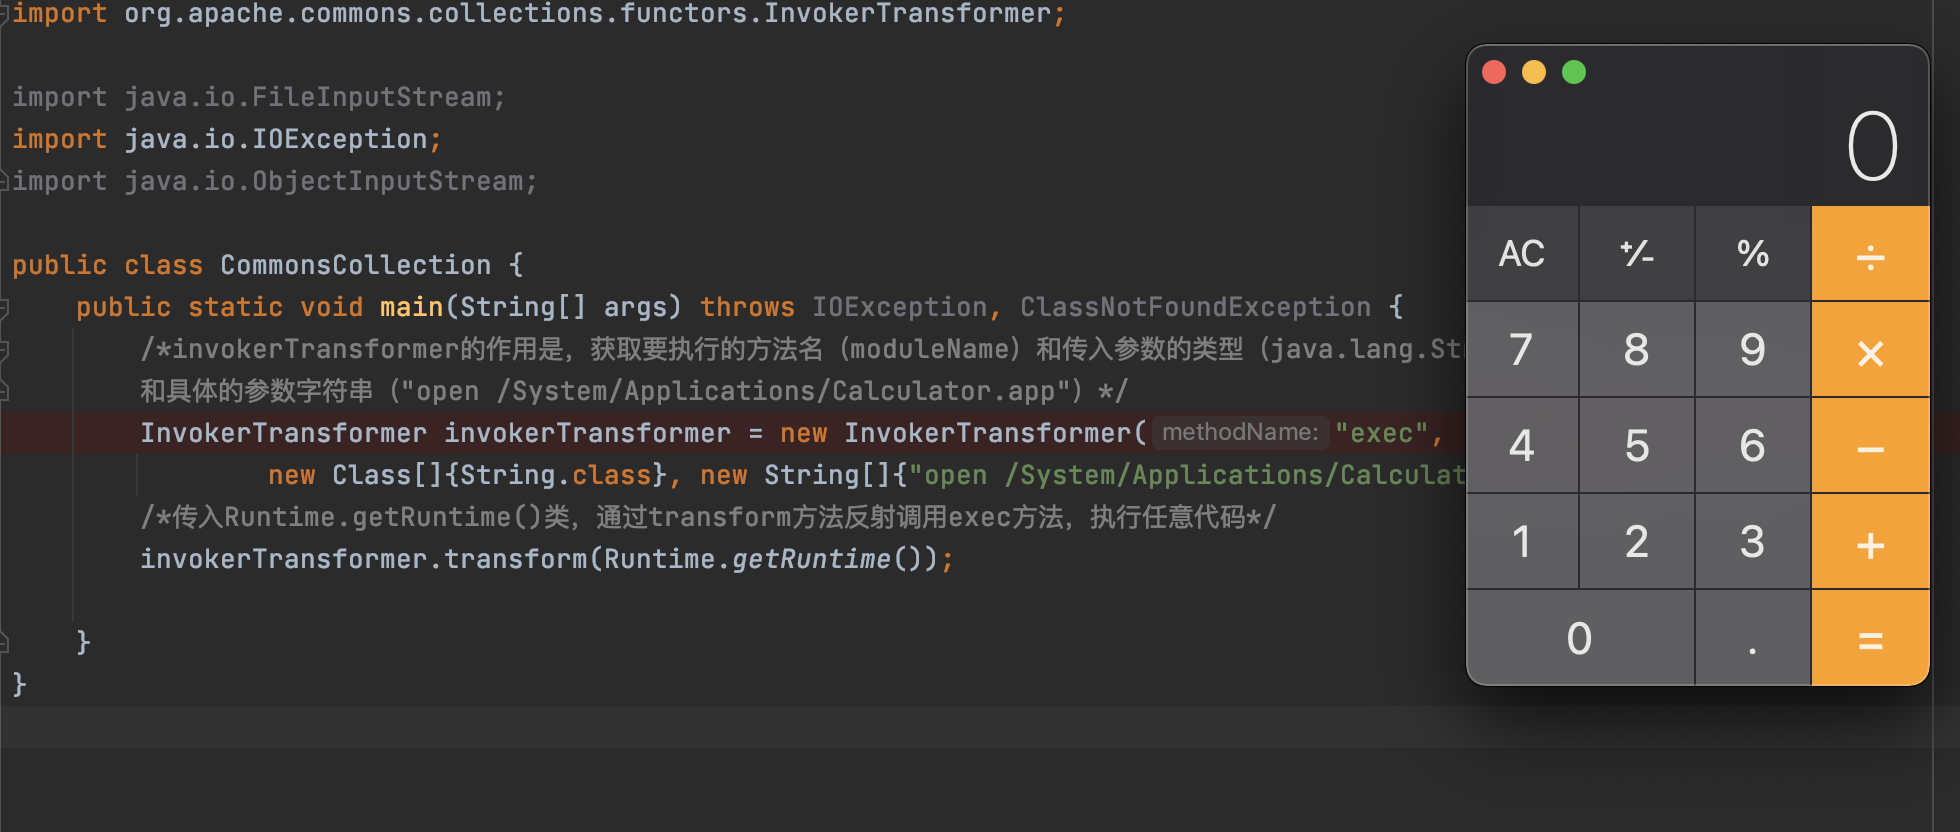Click the methodName: parameter hint
This screenshot has width=1960, height=832.
(x=1240, y=432)
